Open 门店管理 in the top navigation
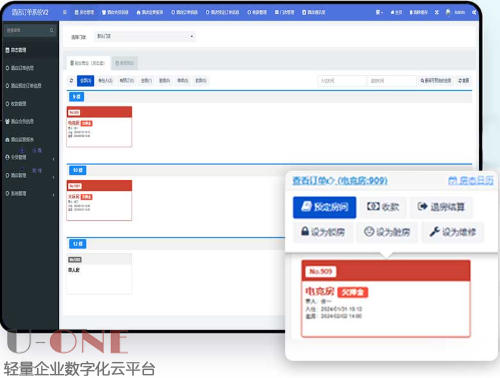 [284, 12]
